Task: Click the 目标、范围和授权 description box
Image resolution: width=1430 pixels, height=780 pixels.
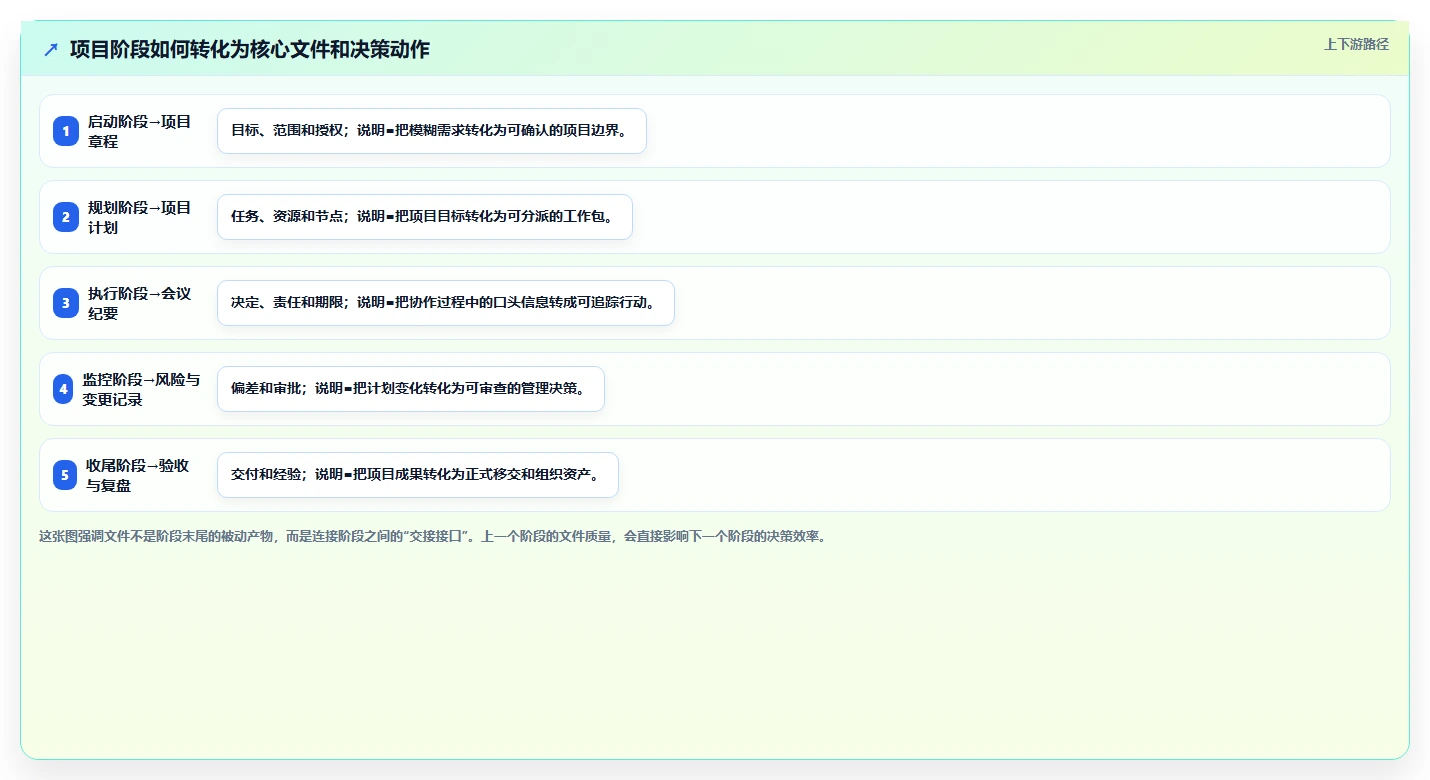Action: coord(432,131)
